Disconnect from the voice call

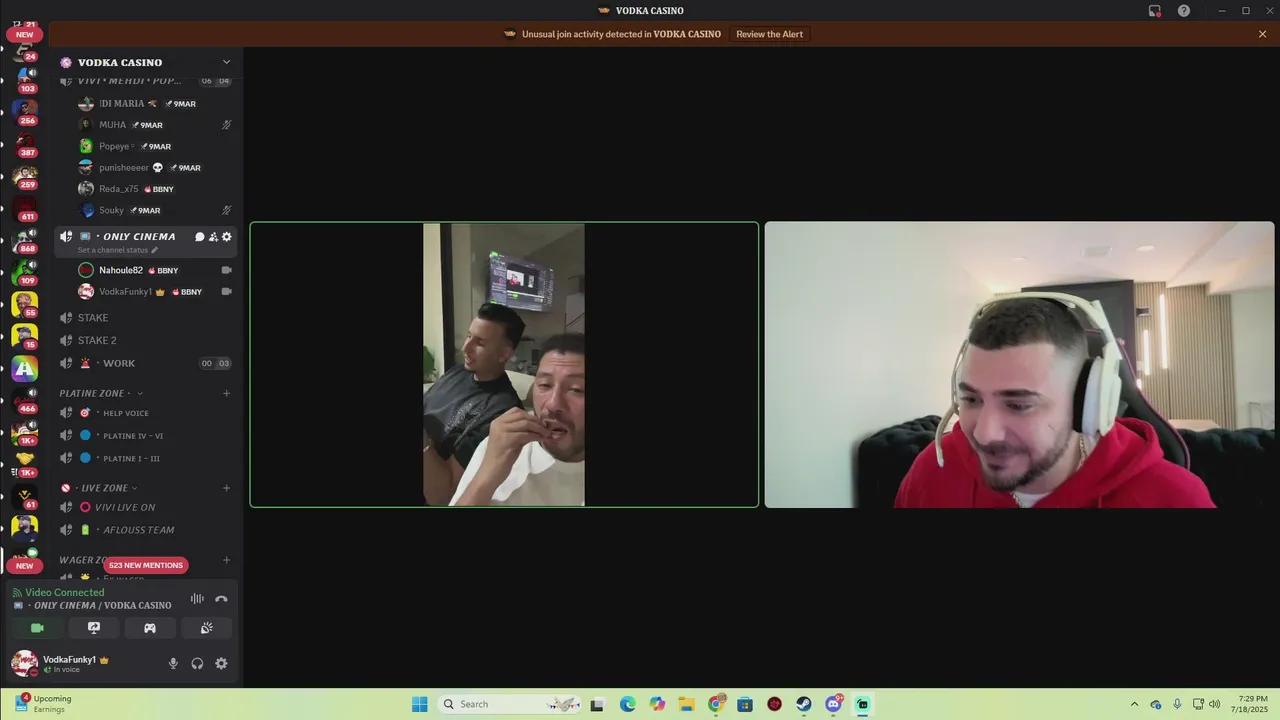click(x=221, y=599)
